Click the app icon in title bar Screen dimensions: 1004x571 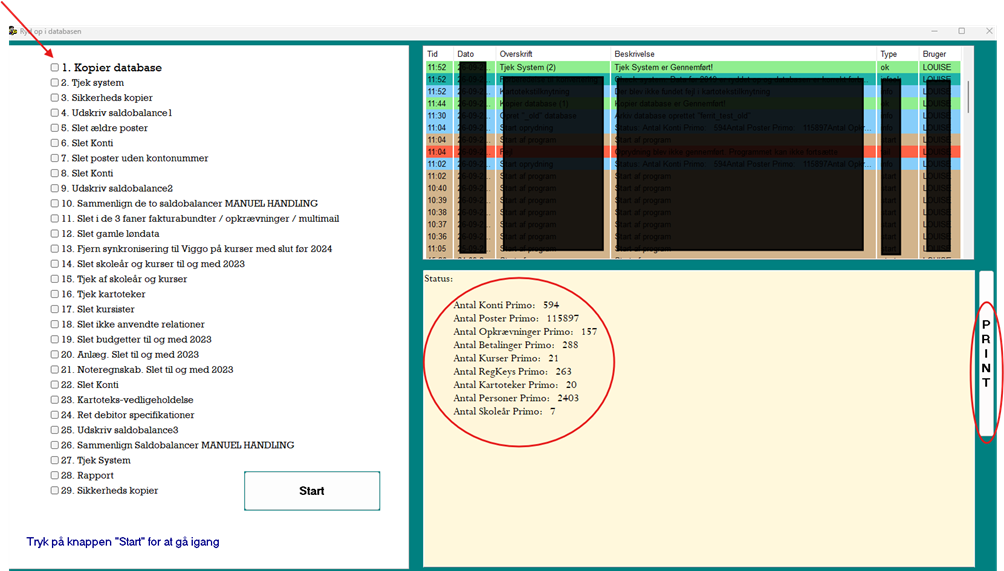13,31
